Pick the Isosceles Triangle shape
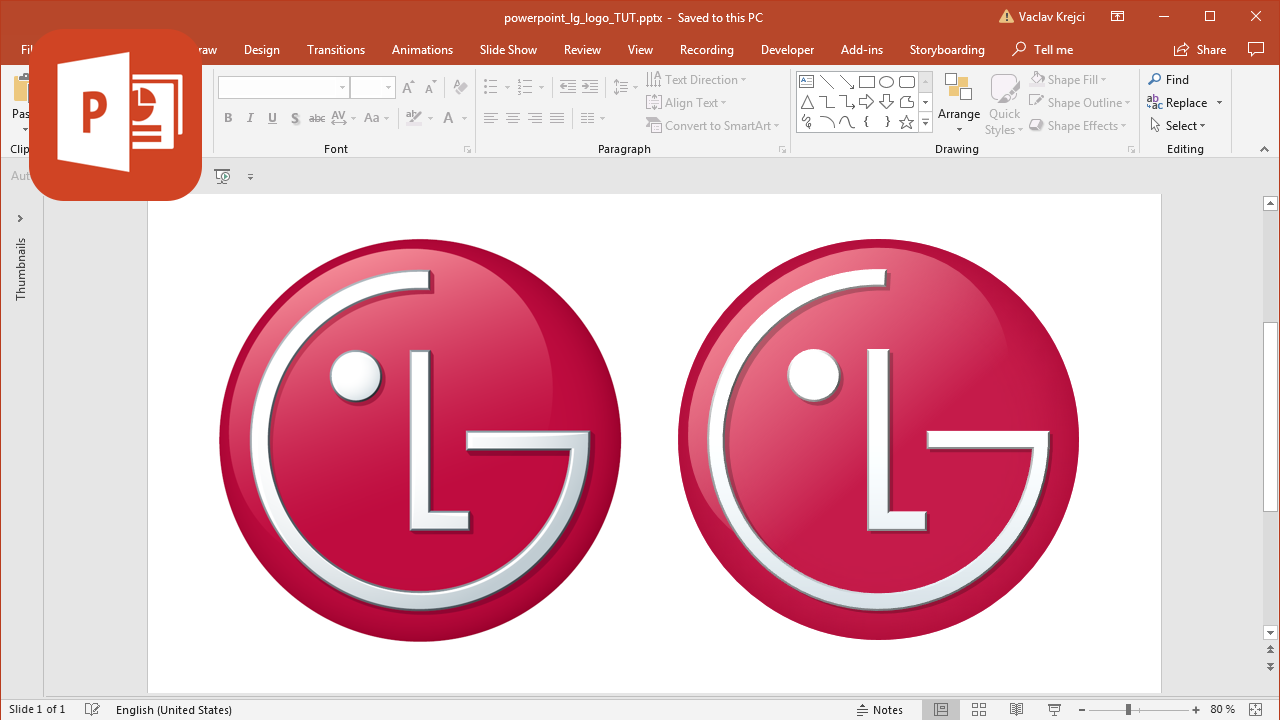Image resolution: width=1280 pixels, height=720 pixels. (806, 102)
